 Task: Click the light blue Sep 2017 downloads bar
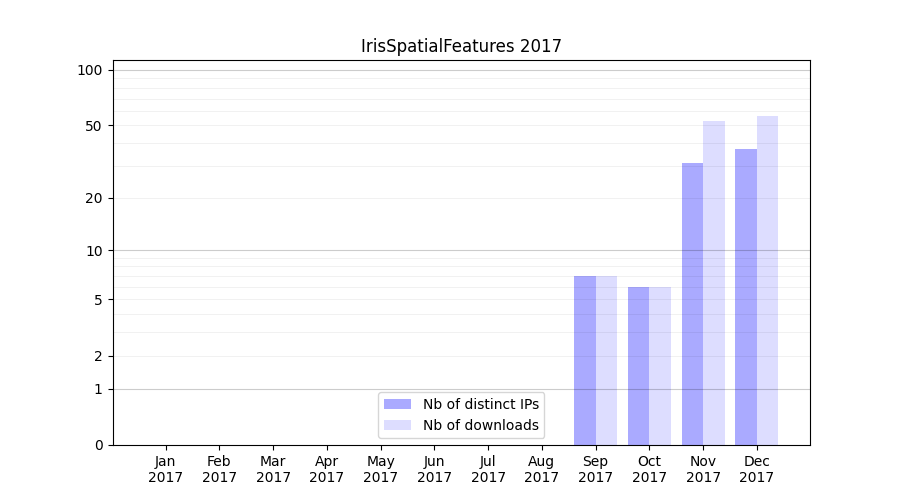pyautogui.click(x=606, y=360)
